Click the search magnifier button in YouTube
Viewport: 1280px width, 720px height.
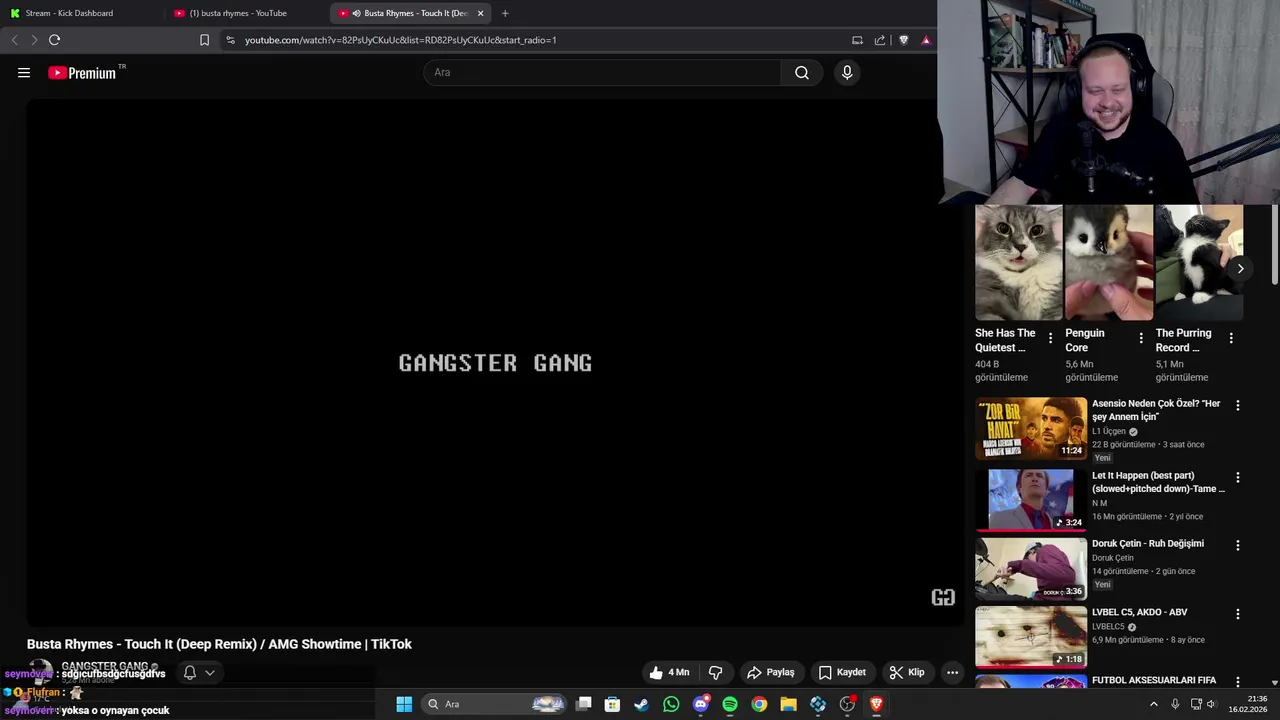(802, 72)
